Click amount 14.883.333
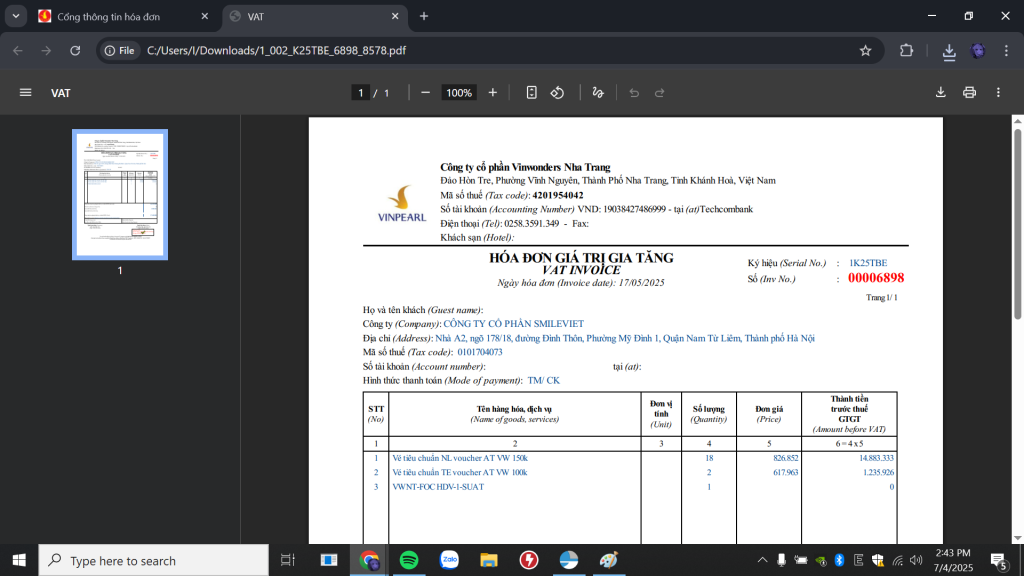The height and width of the screenshot is (576, 1024). click(x=876, y=458)
